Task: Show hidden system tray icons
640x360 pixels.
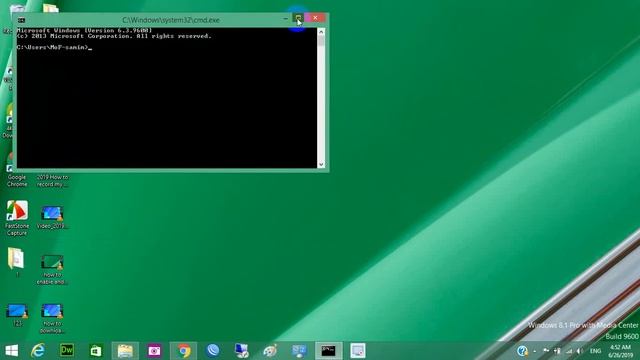Action: click(535, 351)
